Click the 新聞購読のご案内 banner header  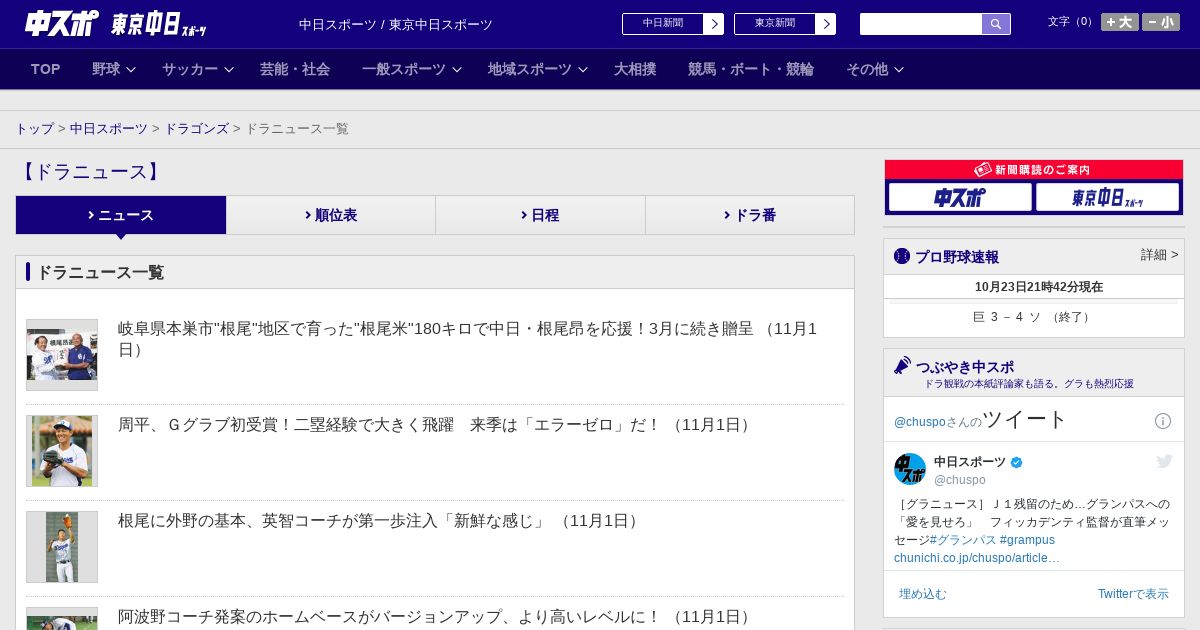click(1034, 170)
